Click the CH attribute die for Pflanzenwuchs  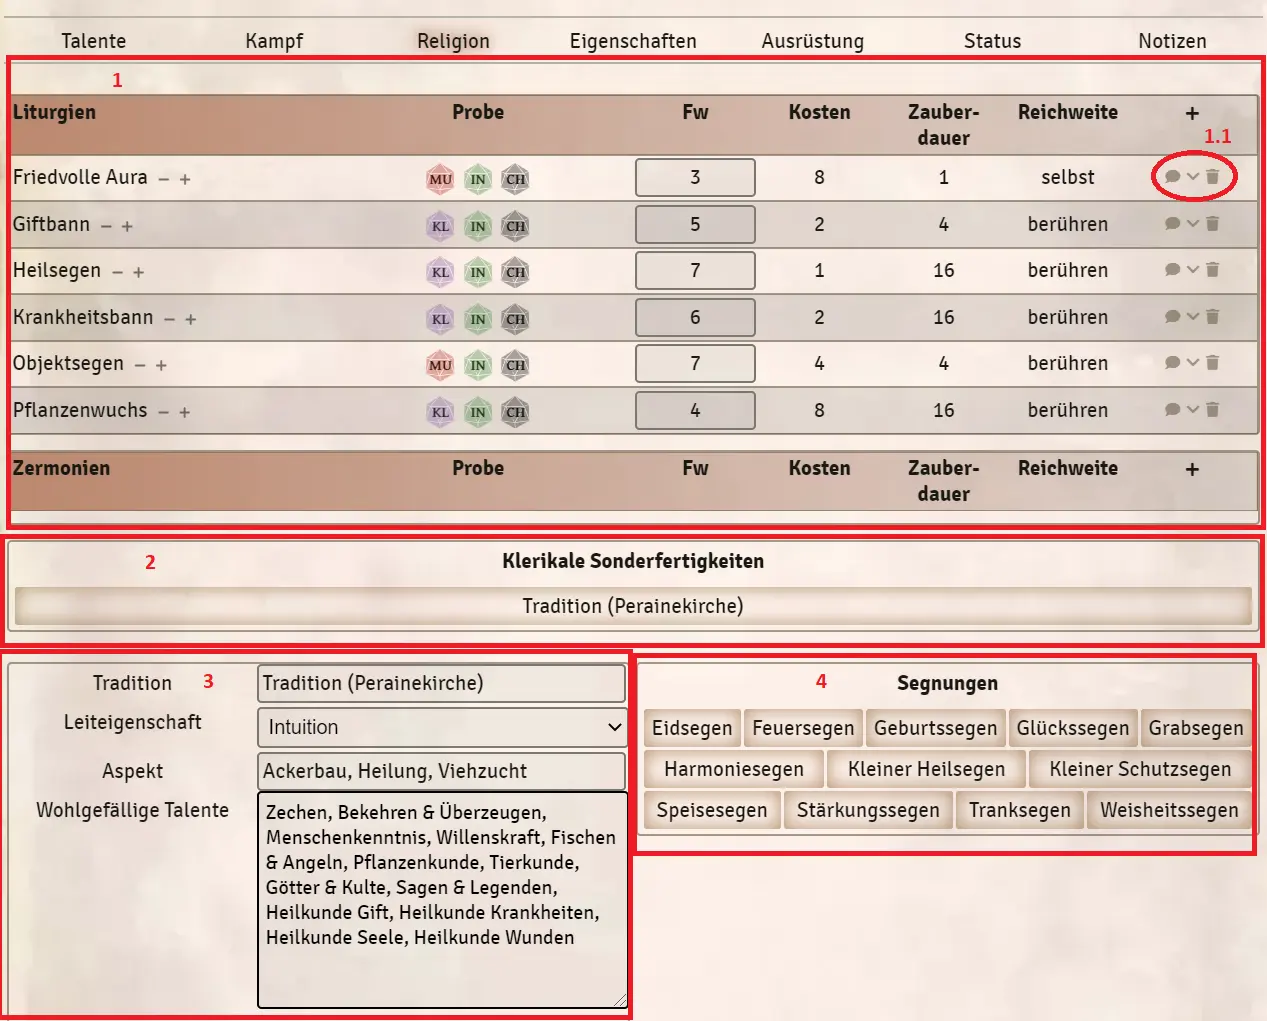pyautogui.click(x=515, y=412)
